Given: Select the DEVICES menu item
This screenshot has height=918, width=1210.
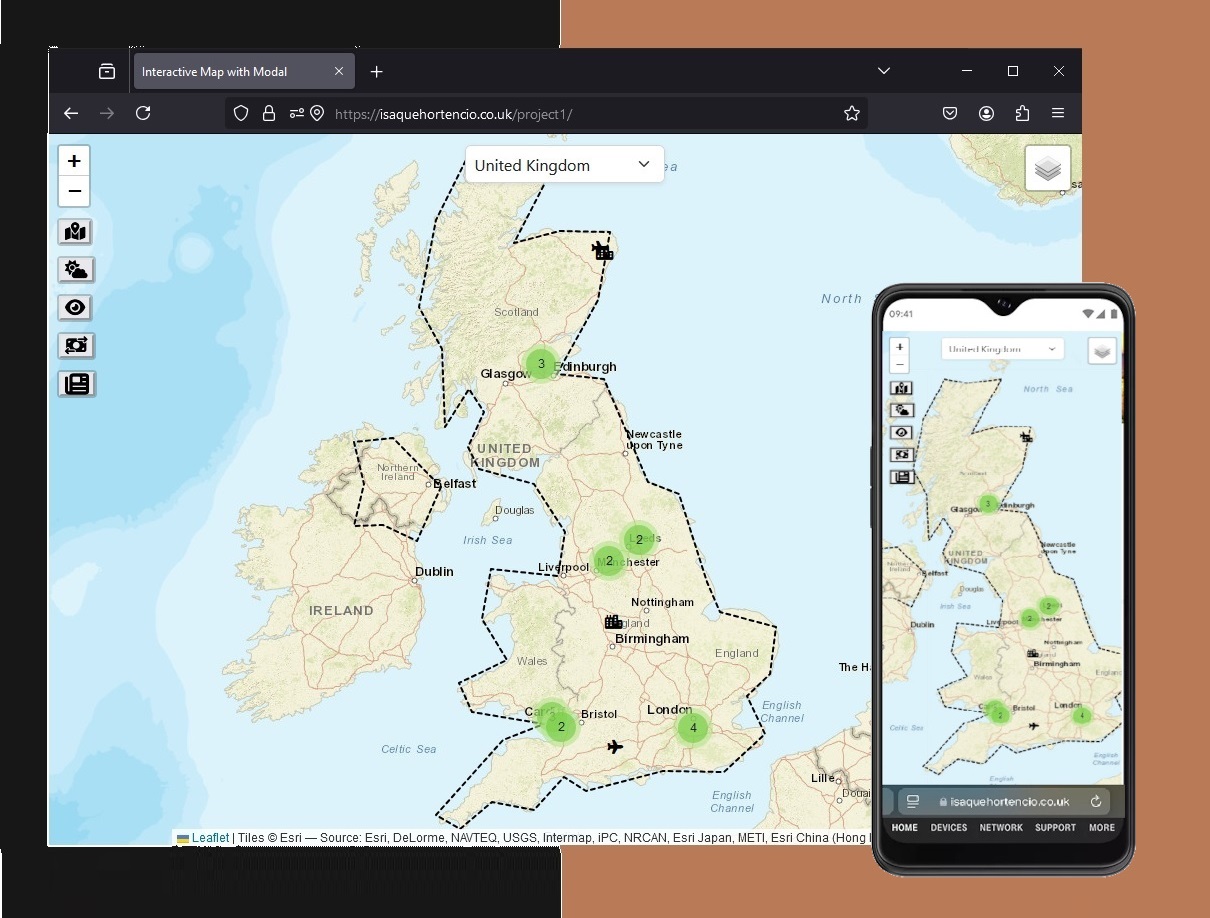Looking at the screenshot, I should (948, 827).
